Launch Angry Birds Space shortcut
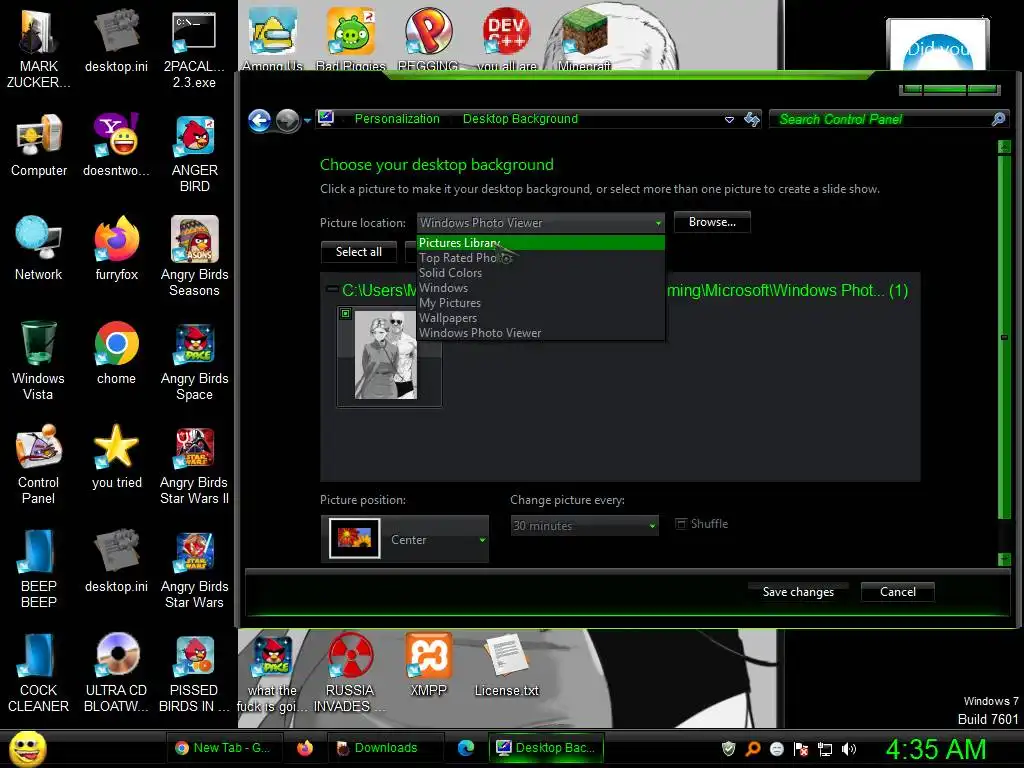 pyautogui.click(x=194, y=360)
